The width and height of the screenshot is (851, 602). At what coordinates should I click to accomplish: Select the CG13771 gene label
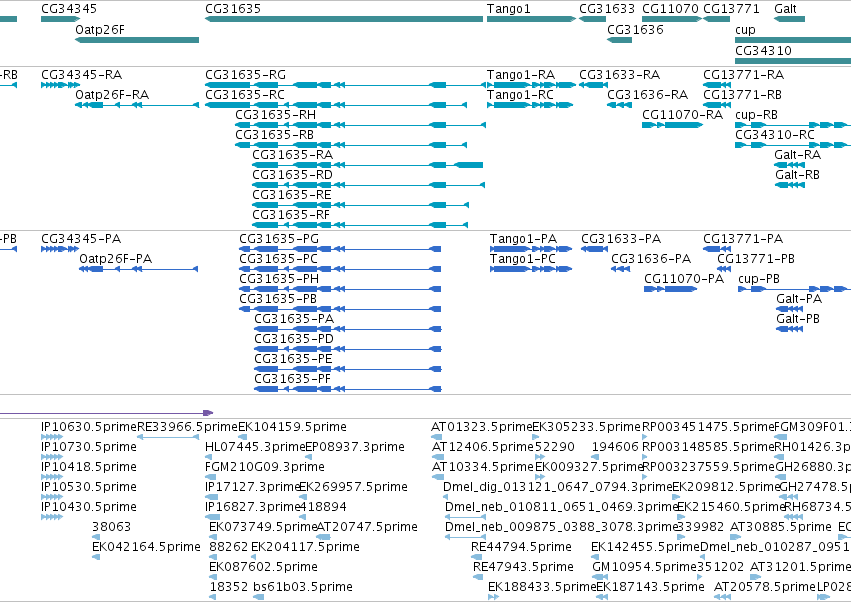731,9
